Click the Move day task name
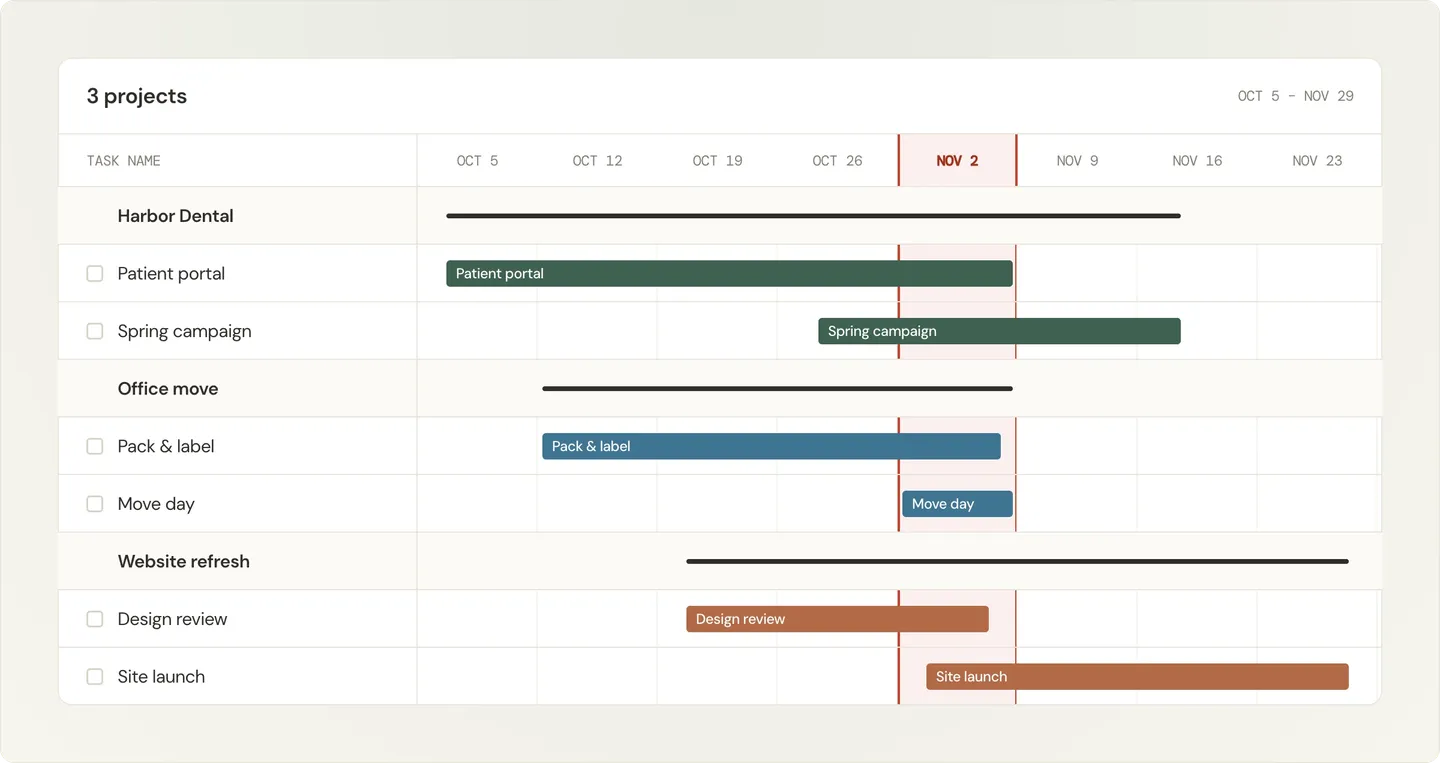Image resolution: width=1440 pixels, height=763 pixels. [156, 504]
